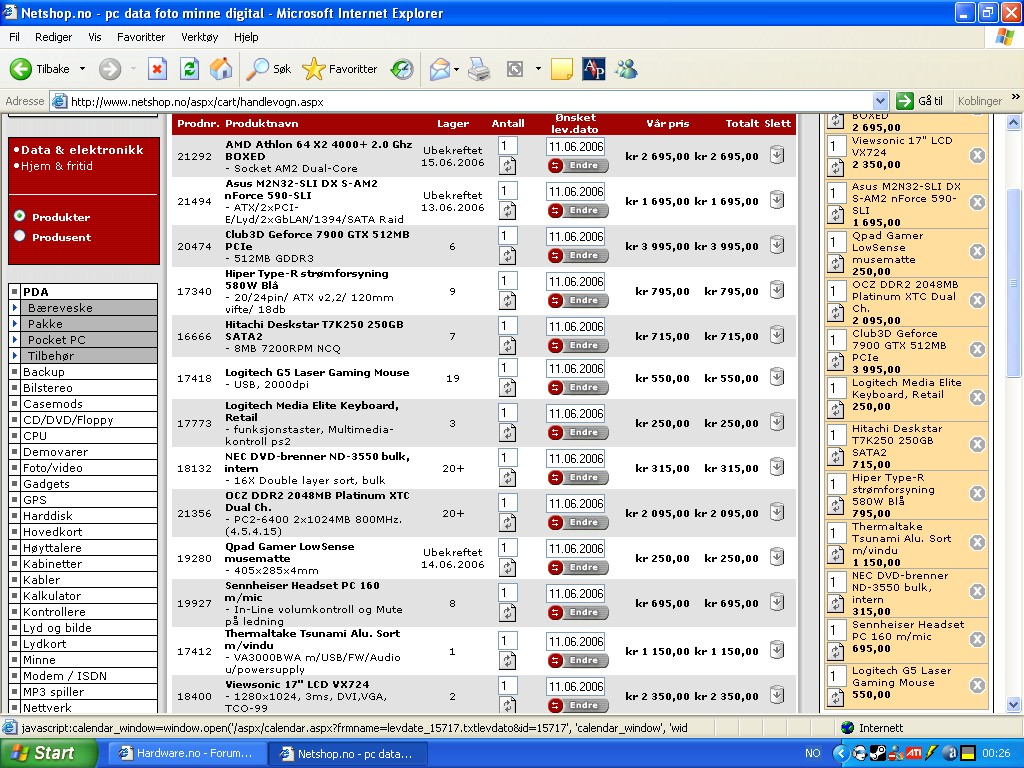Go to the Home page via the house icon
Viewport: 1024px width, 768px height.
[x=221, y=69]
